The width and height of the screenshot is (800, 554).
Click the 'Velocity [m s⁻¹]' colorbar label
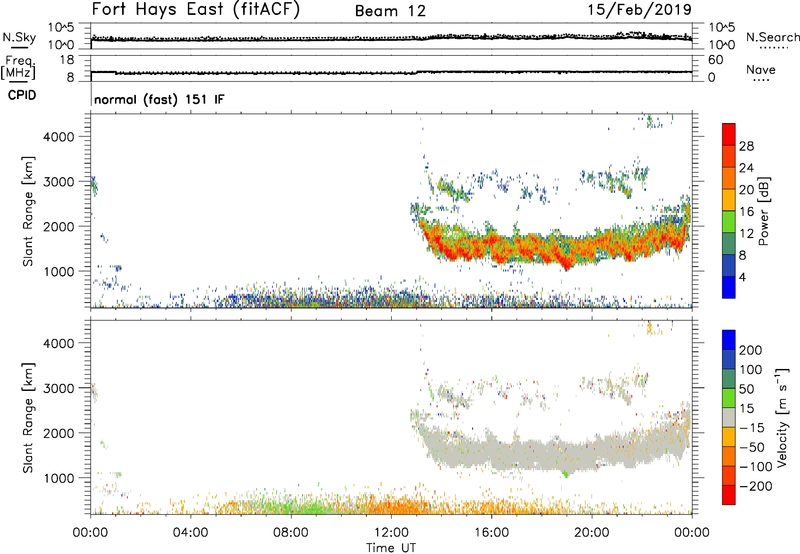pos(782,417)
